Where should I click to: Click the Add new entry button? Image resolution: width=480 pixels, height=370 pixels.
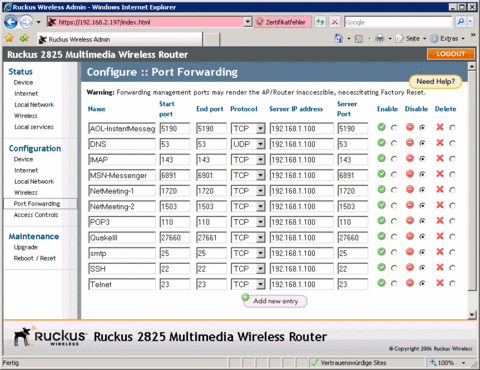(x=275, y=301)
